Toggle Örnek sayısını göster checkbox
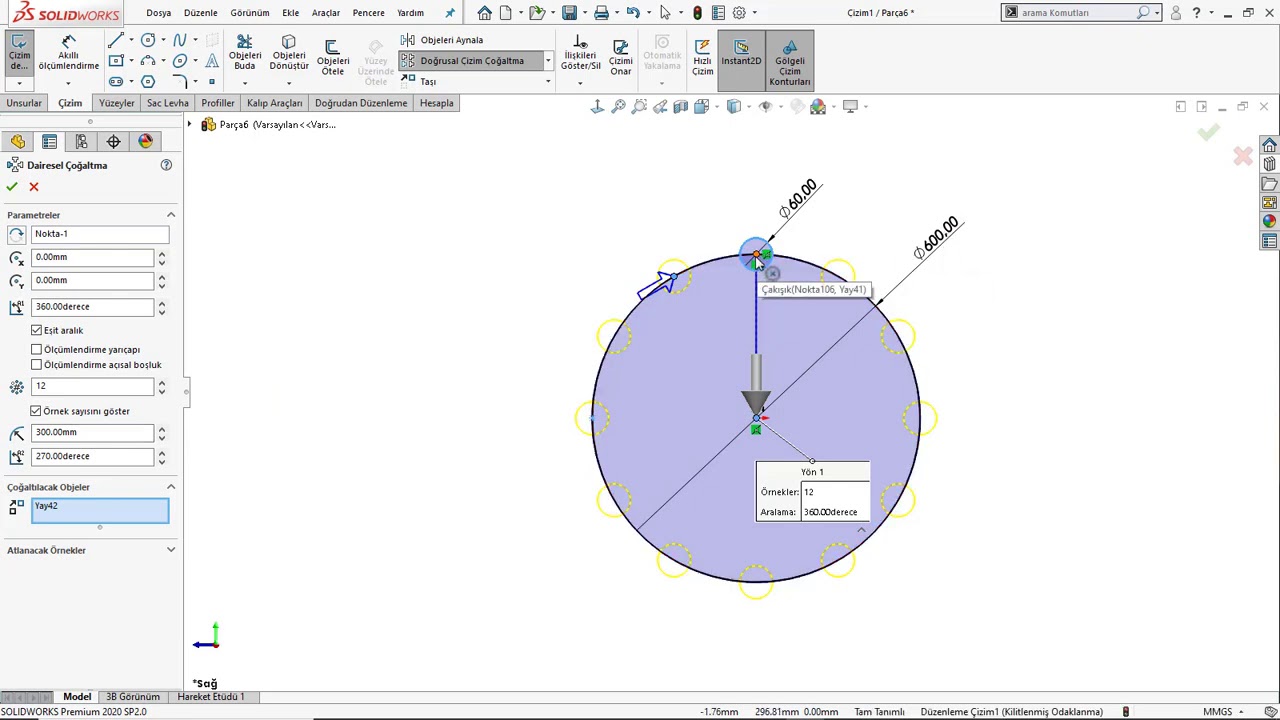 [x=37, y=411]
